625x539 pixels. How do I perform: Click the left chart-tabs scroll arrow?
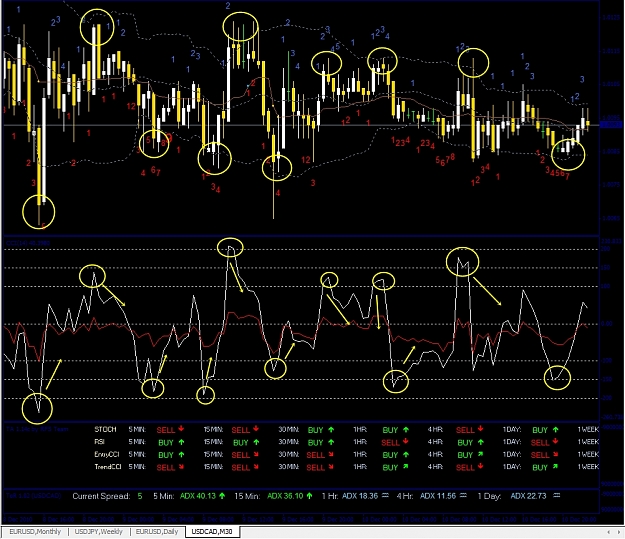click(608, 532)
